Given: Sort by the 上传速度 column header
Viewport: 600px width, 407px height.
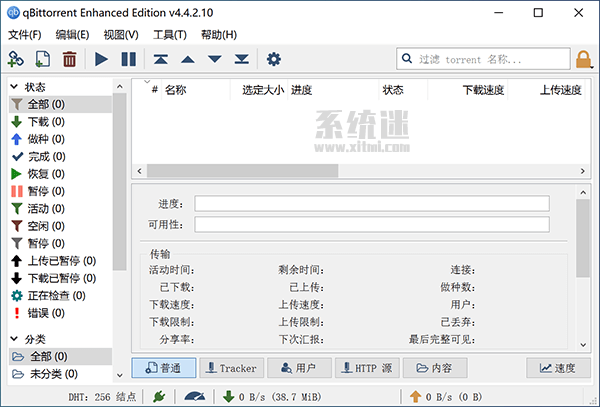Looking at the screenshot, I should click(x=546, y=90).
